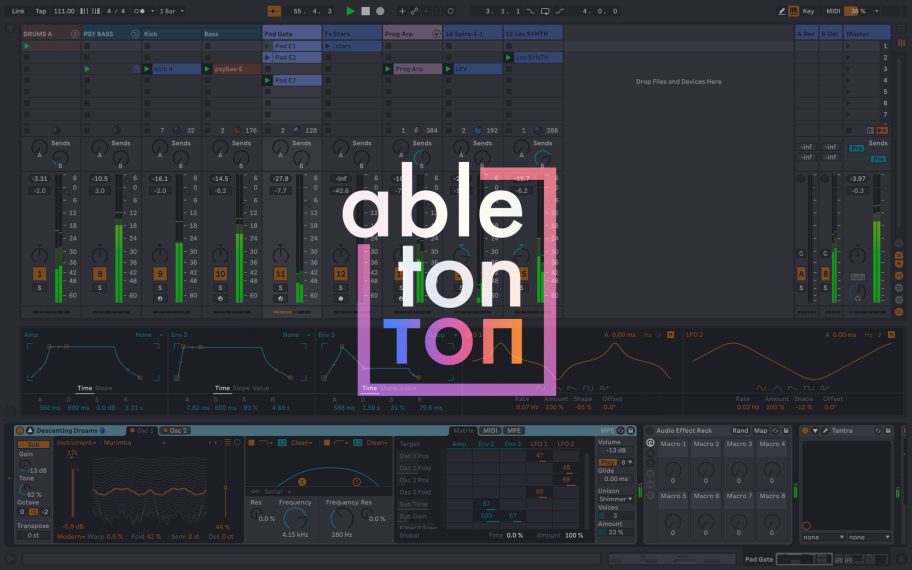This screenshot has width=912, height=570.
Task: Select the Slope tab in Env 2
Action: pyautogui.click(x=241, y=388)
